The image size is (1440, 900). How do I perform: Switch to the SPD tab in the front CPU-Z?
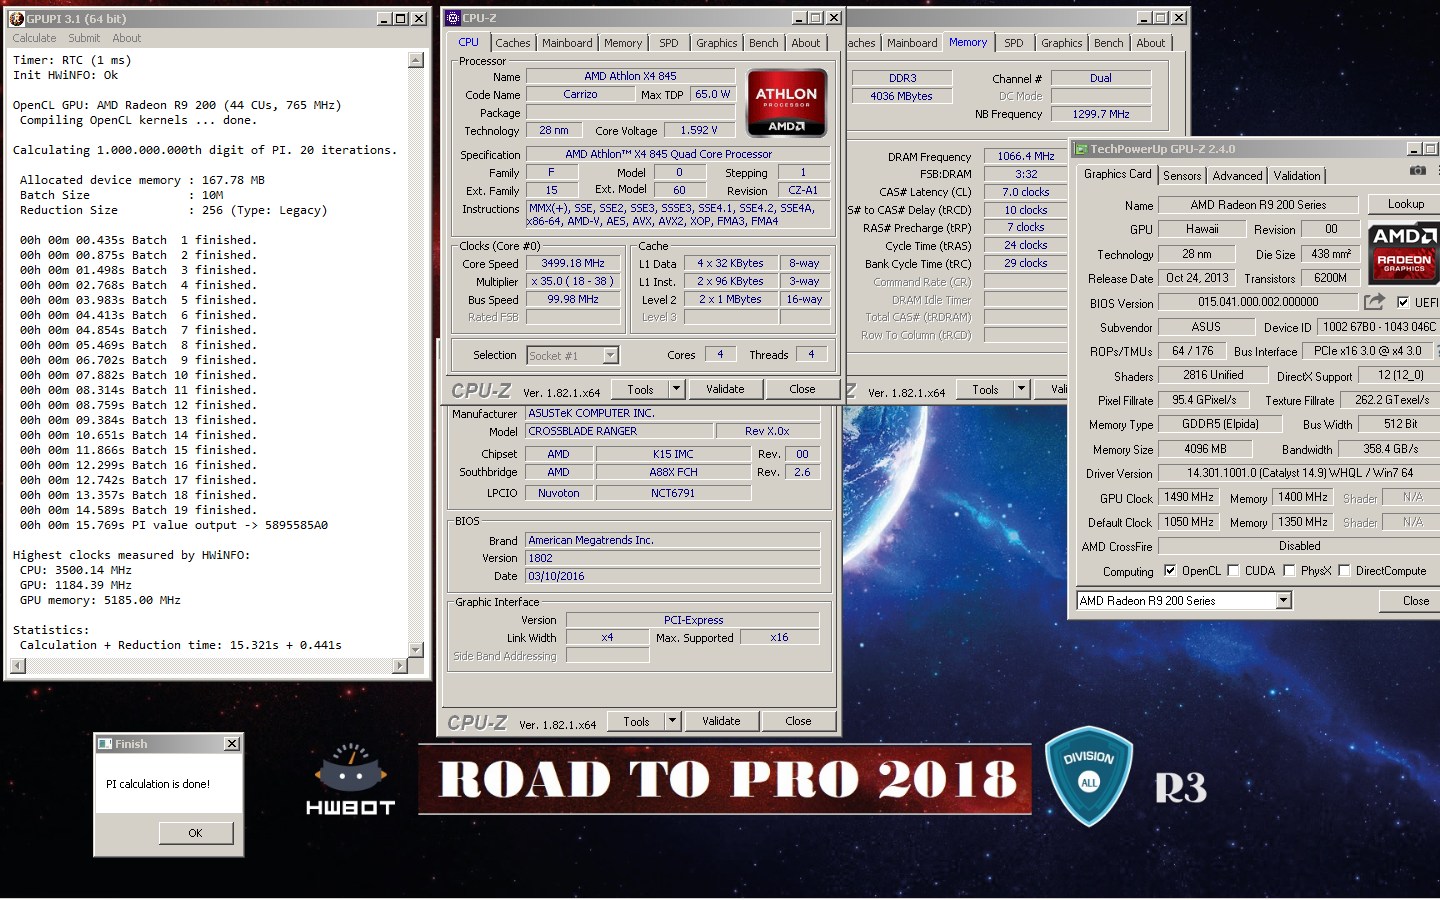coord(669,43)
